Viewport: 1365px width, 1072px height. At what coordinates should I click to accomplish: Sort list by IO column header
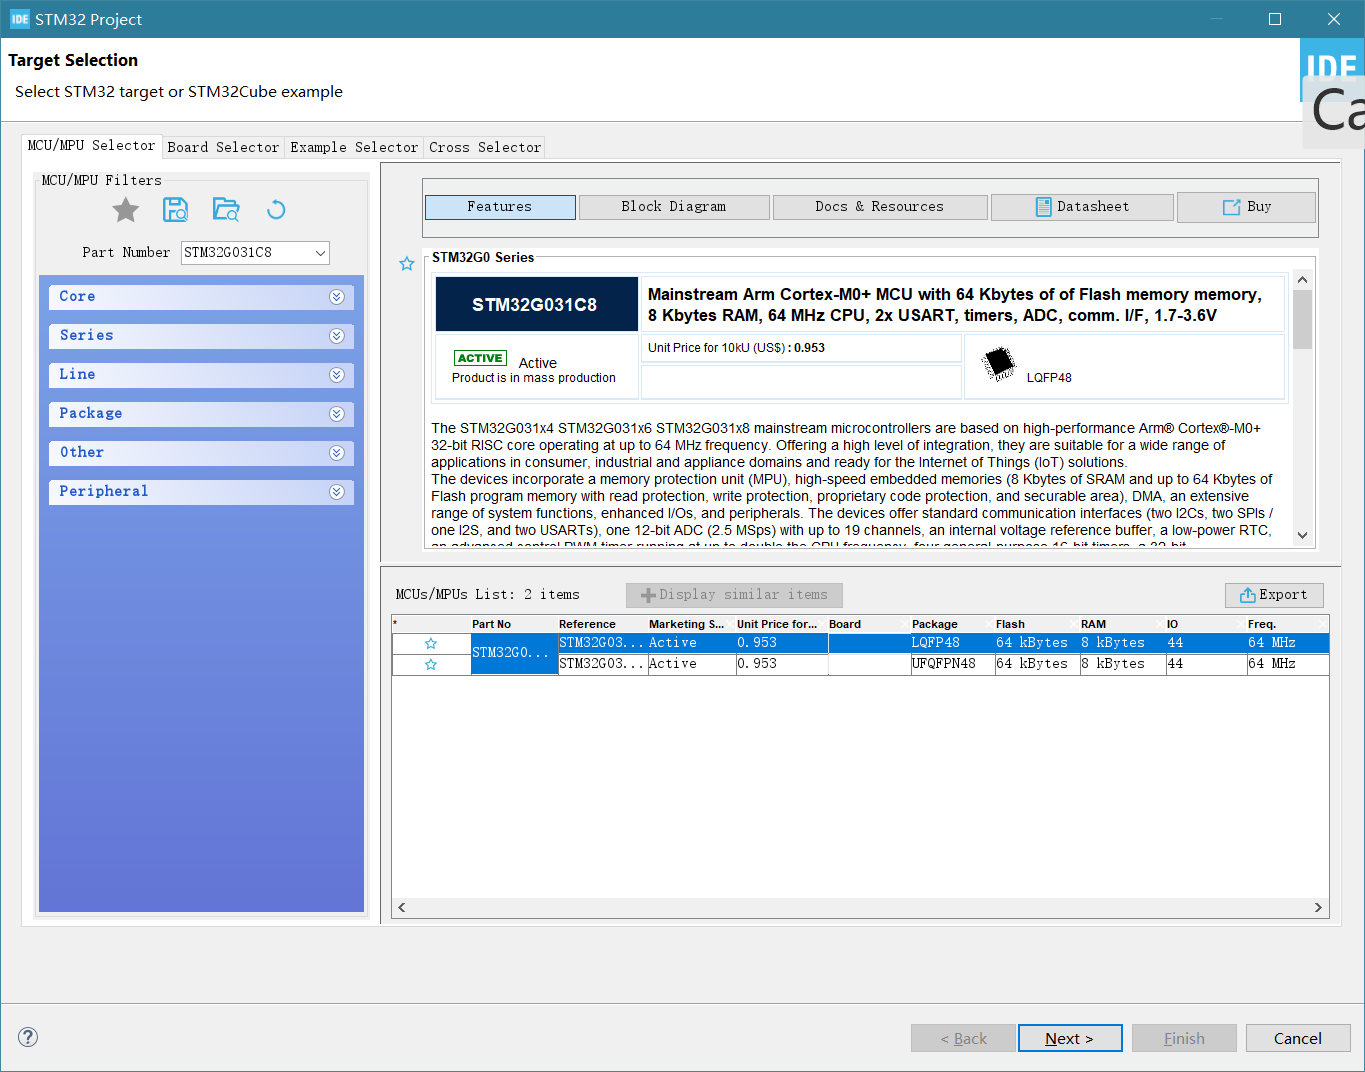(x=1205, y=624)
